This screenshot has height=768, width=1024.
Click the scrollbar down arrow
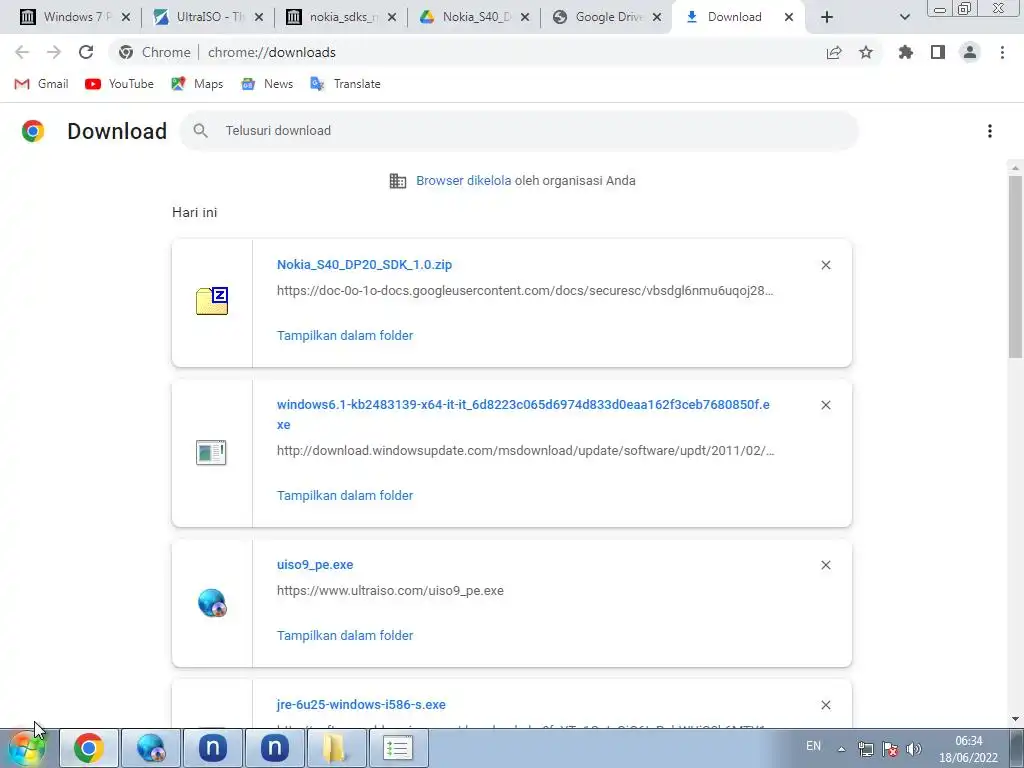click(1015, 719)
